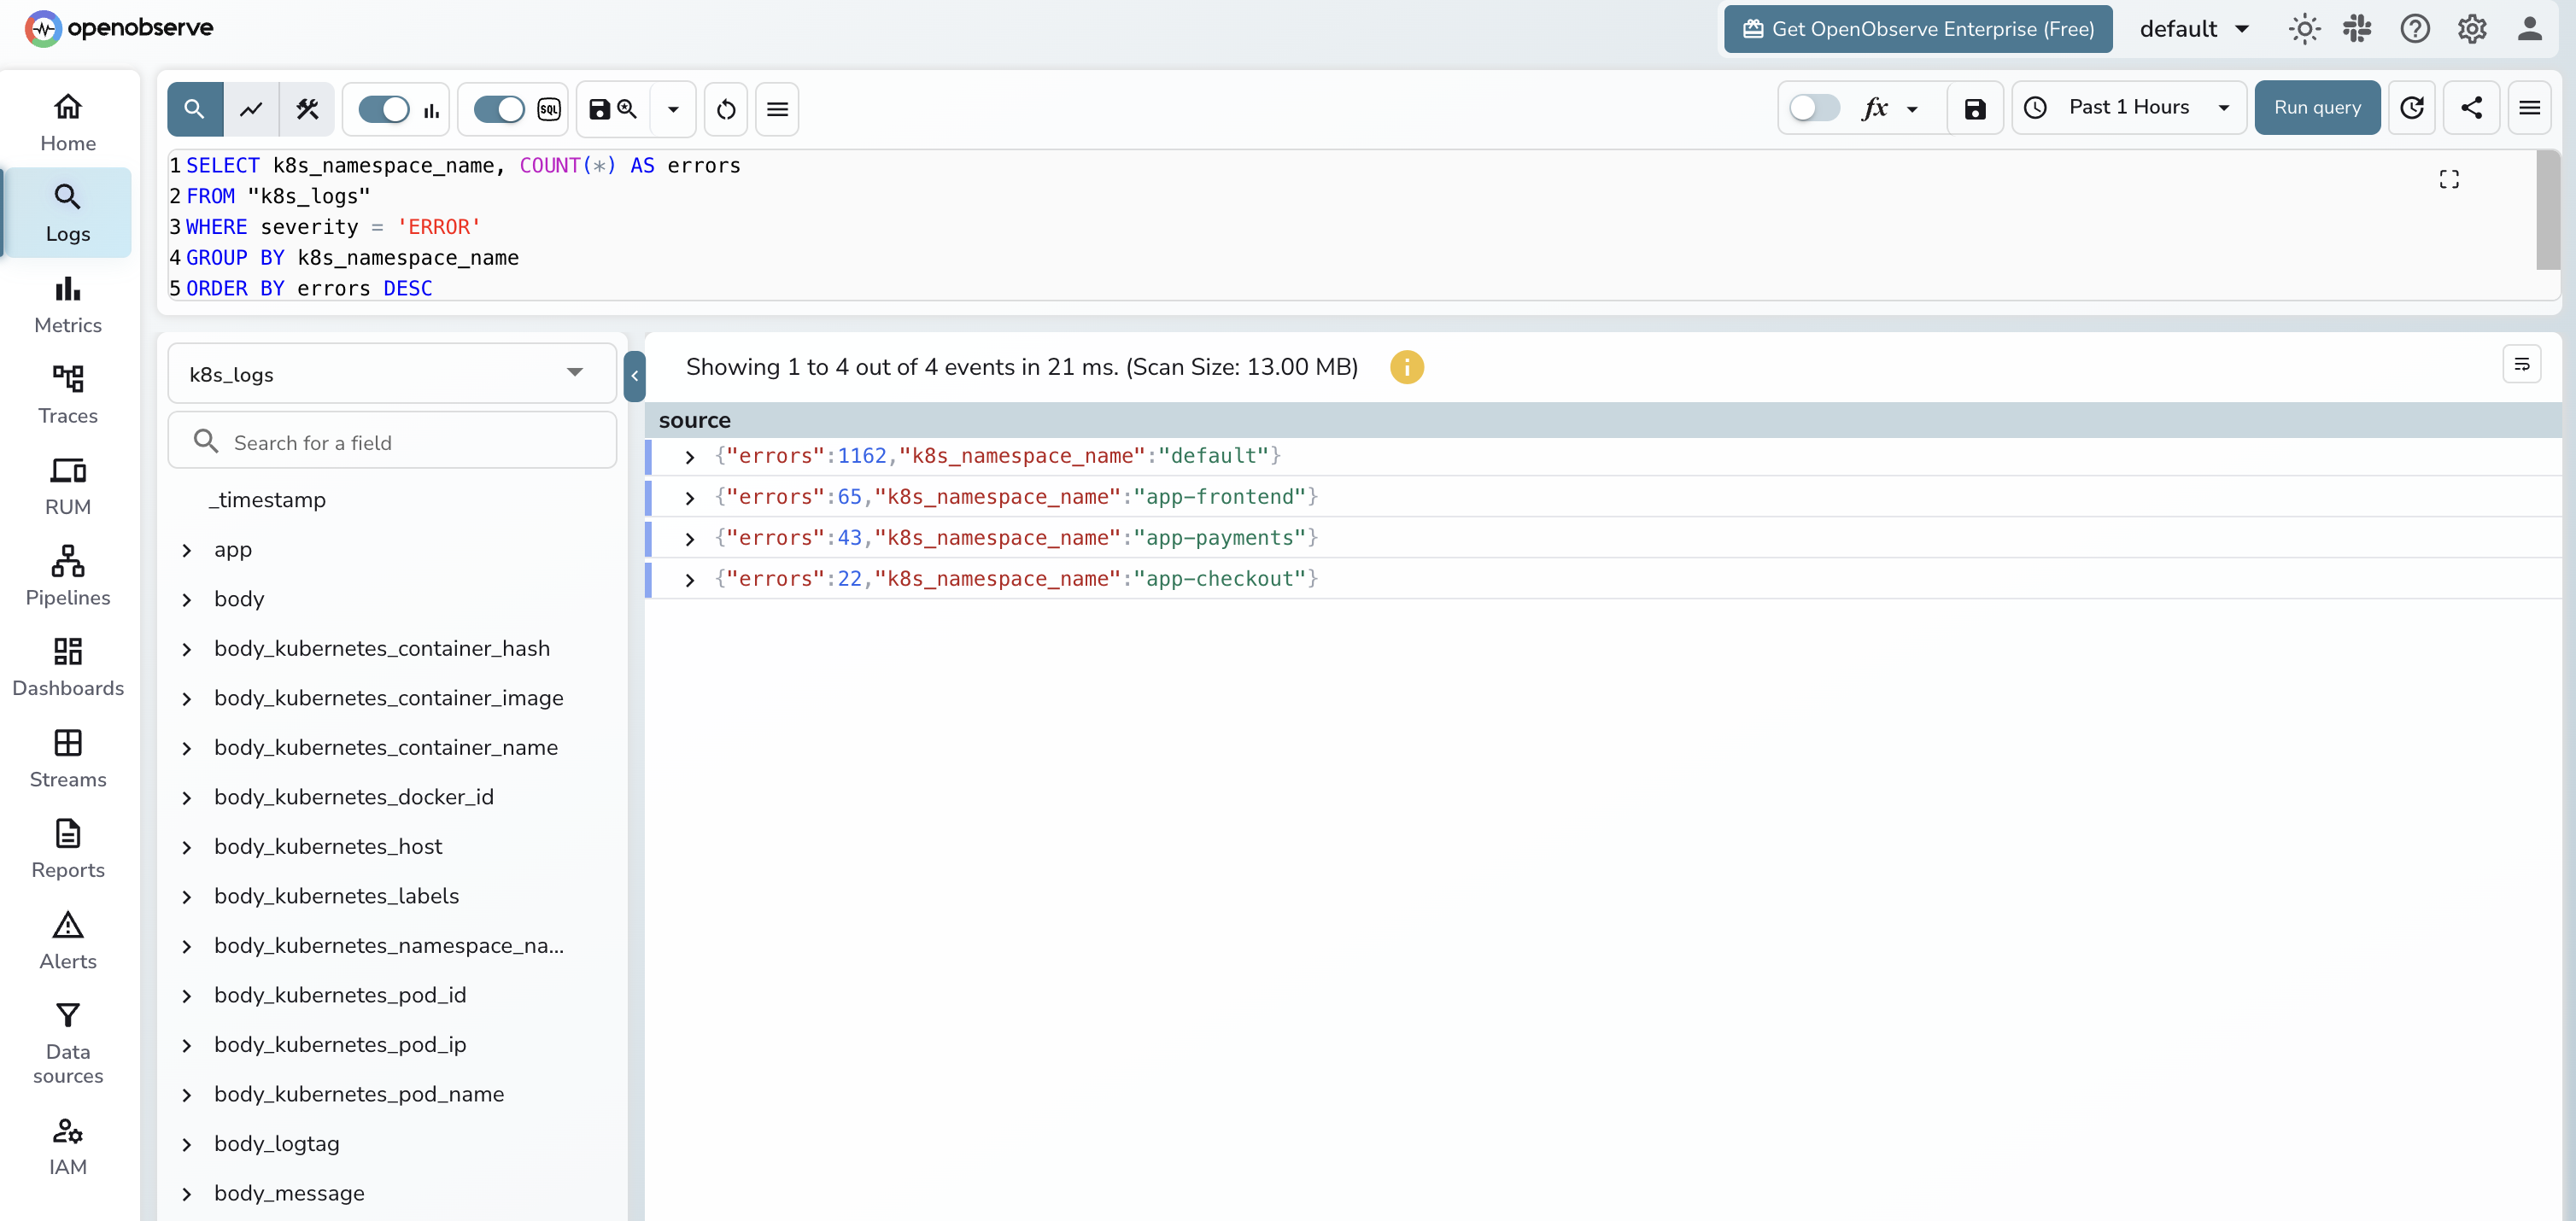This screenshot has width=2576, height=1221.
Task: Expand the errors 1162 default row
Action: tap(689, 457)
